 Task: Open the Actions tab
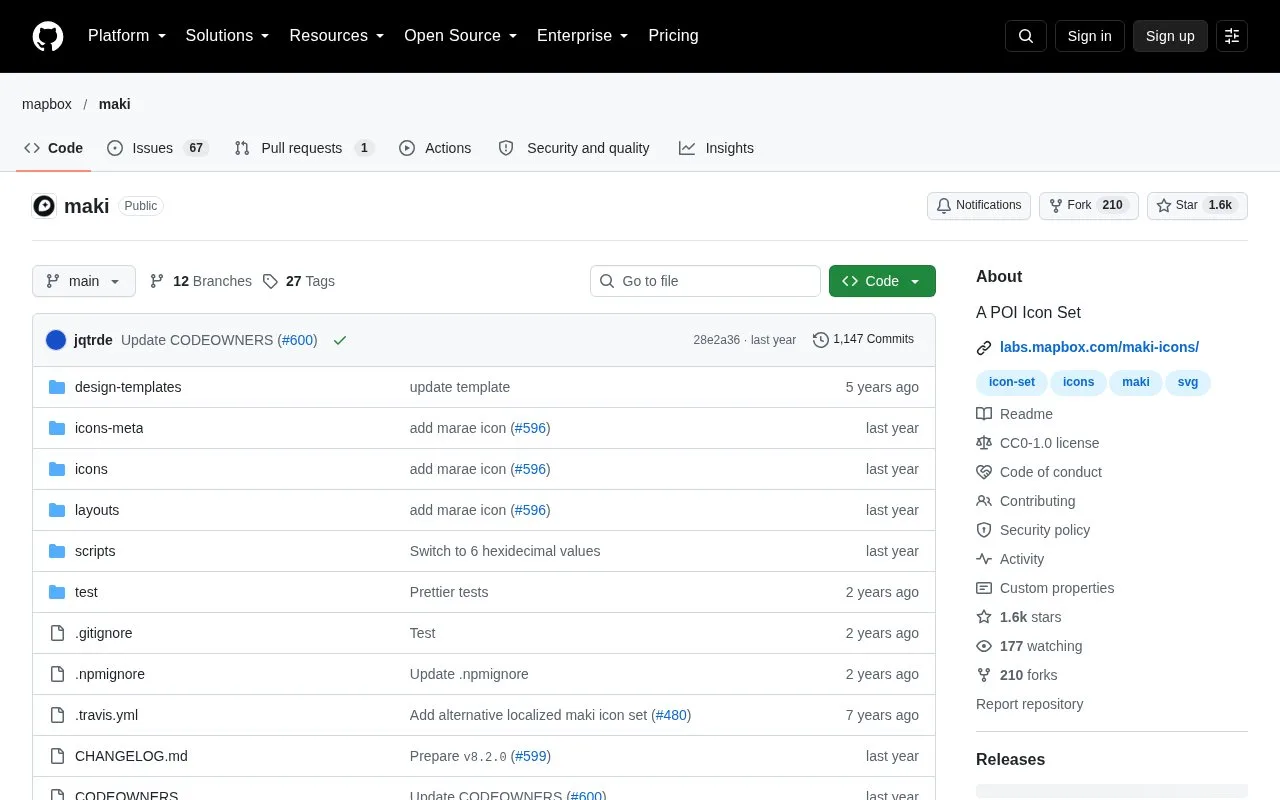click(435, 148)
